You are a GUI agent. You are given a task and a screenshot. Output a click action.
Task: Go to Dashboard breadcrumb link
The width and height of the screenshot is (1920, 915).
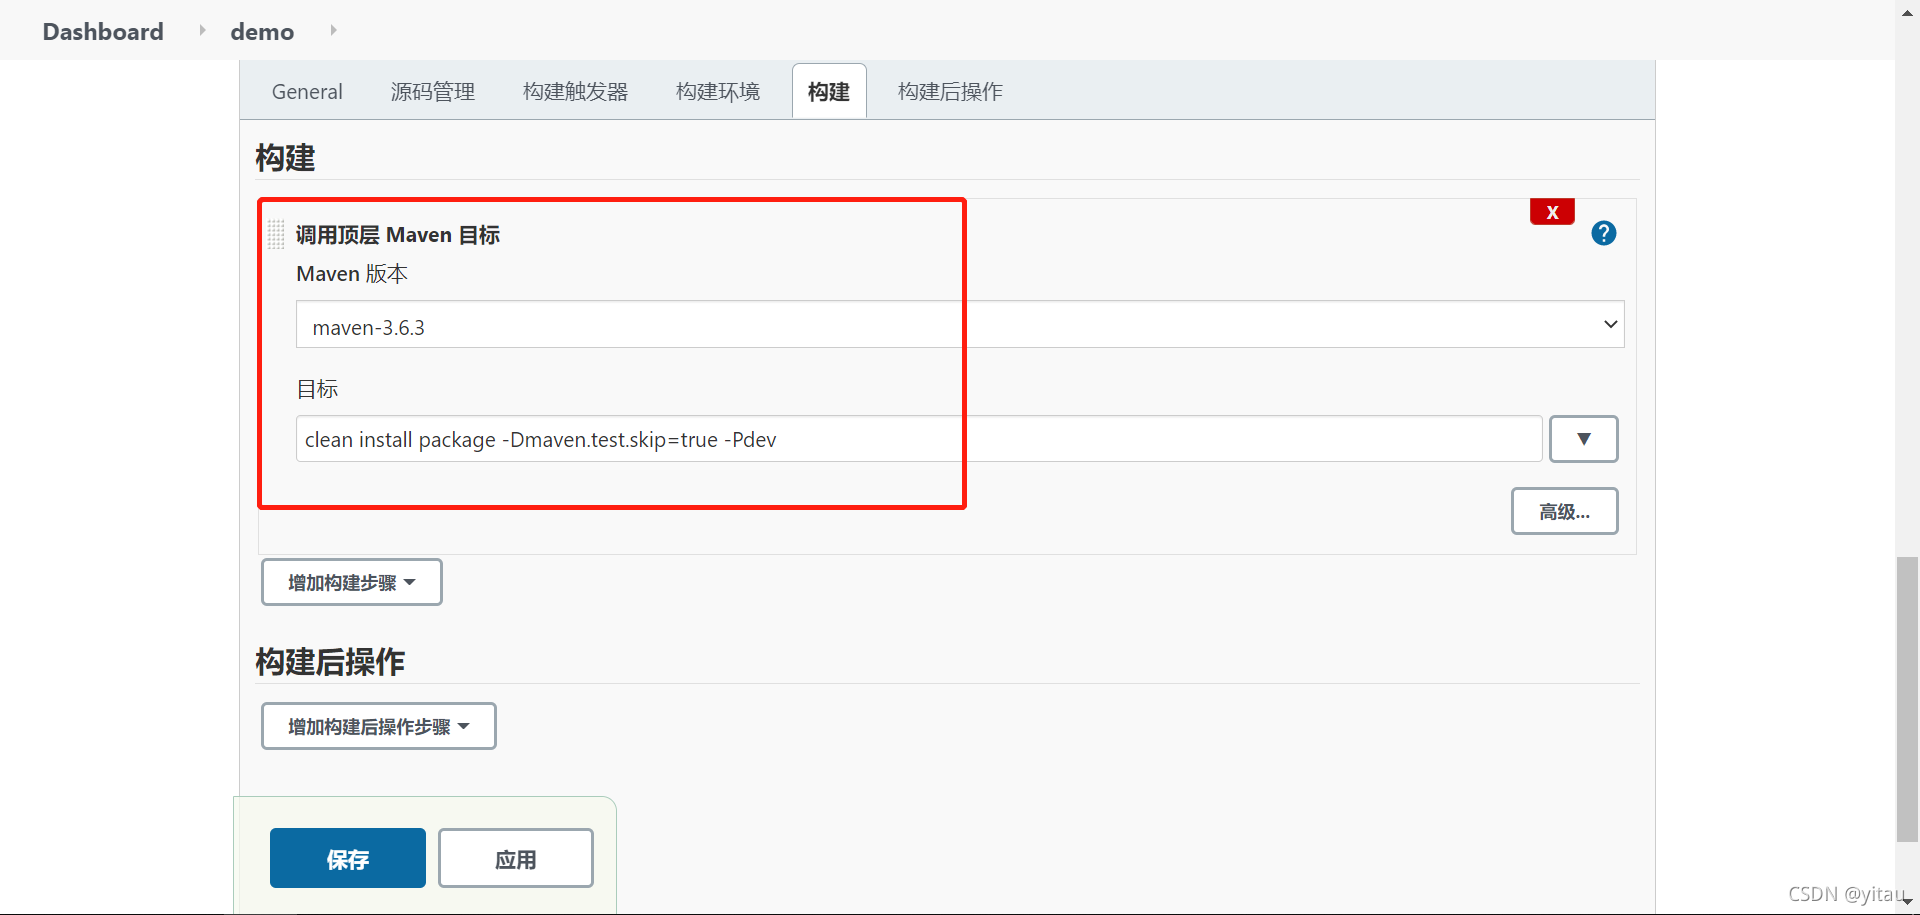click(x=103, y=31)
